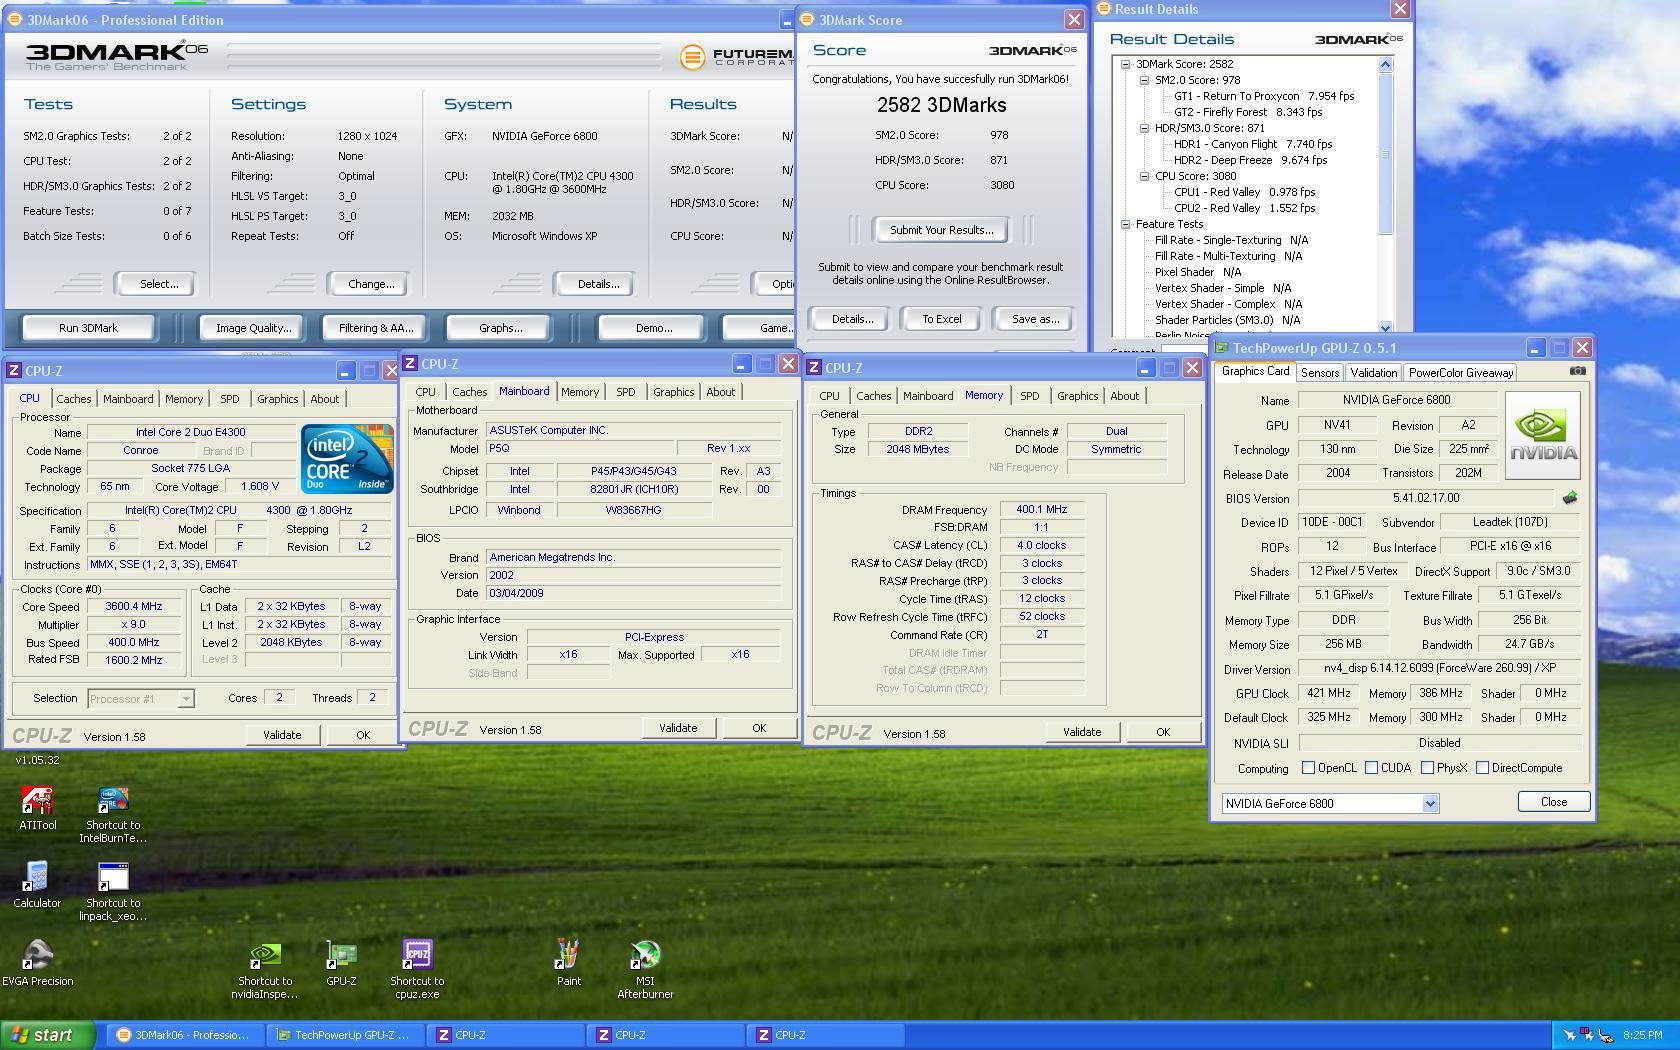
Task: Click Filtering & AA... button
Action: point(375,328)
